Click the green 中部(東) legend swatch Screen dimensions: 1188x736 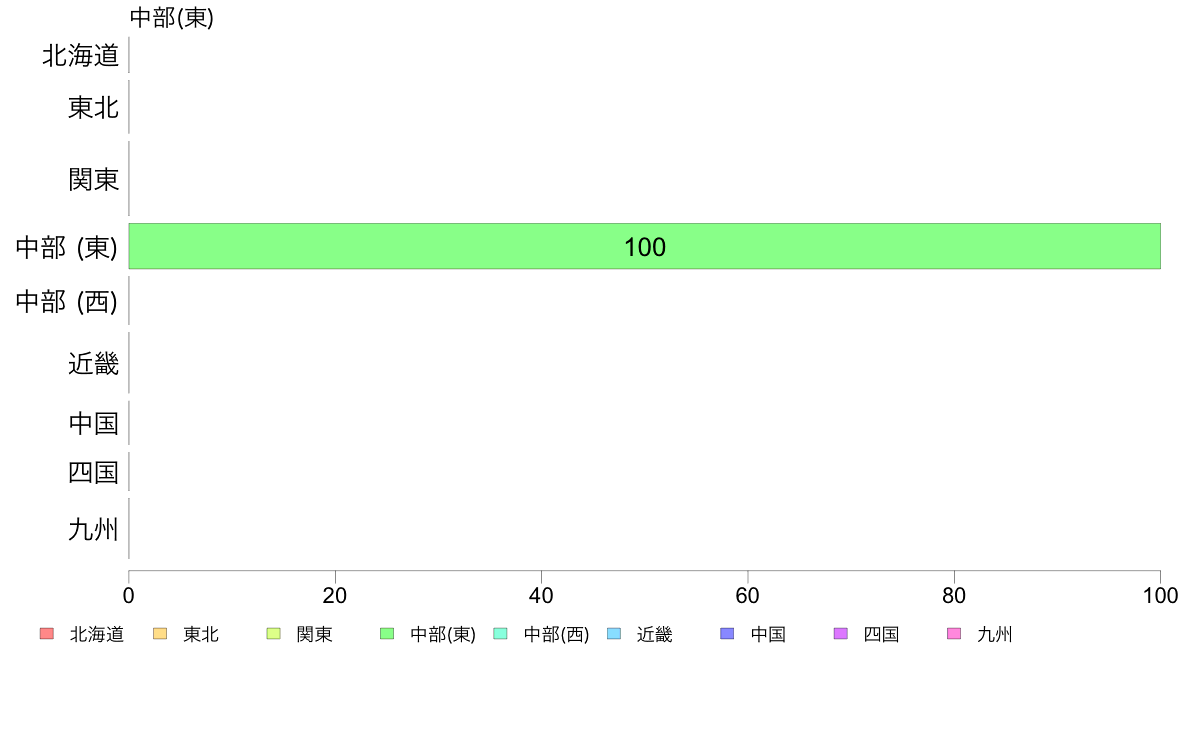coord(387,634)
